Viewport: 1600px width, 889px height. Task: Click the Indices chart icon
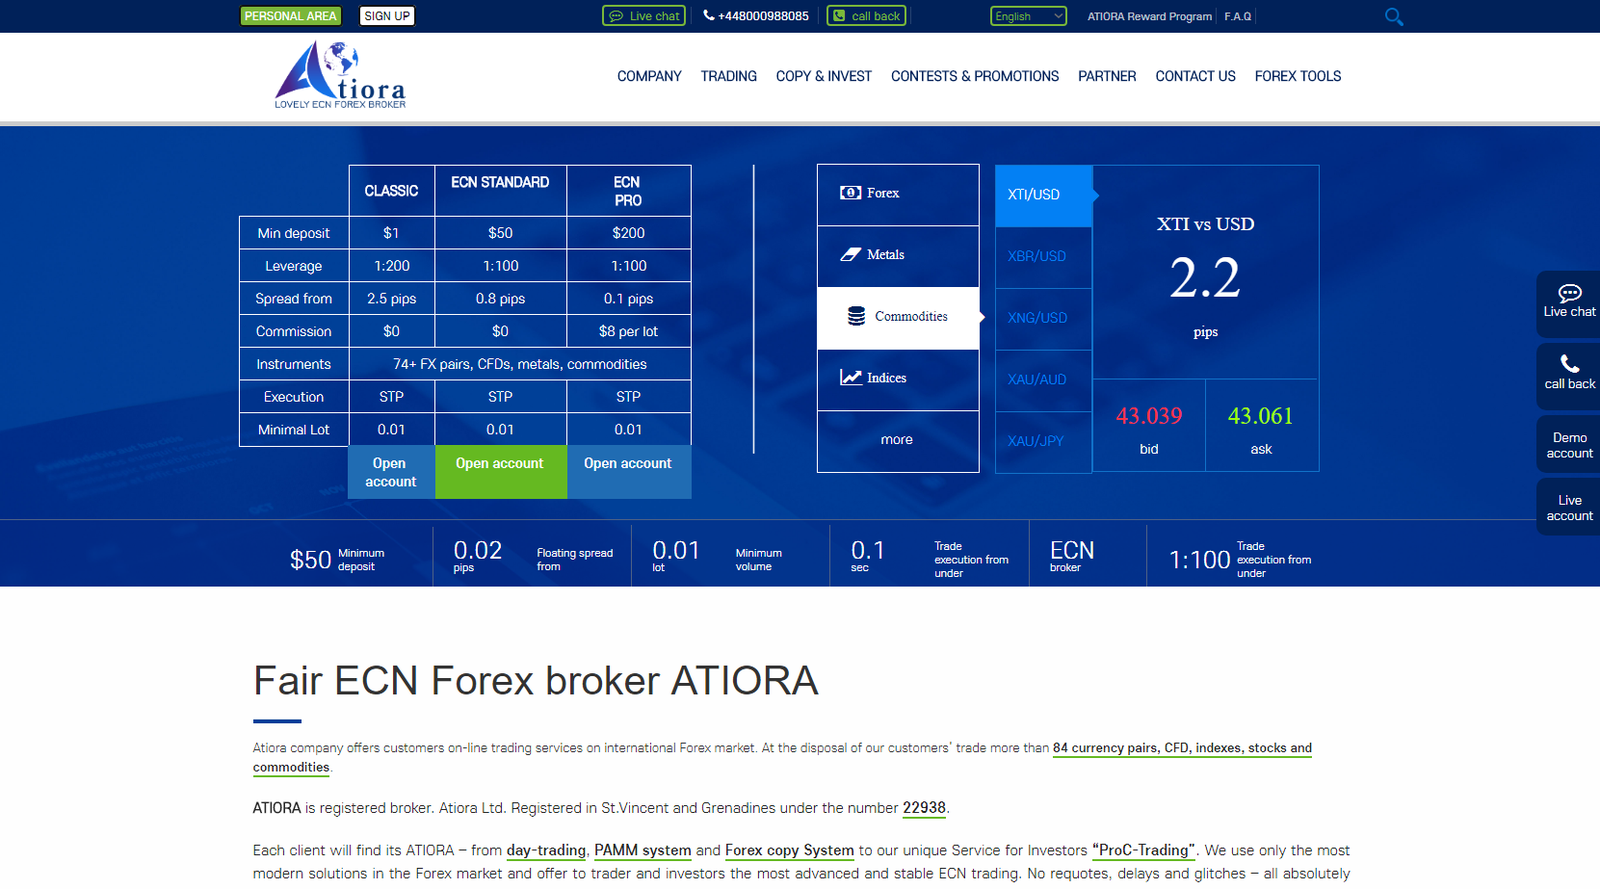click(x=851, y=378)
